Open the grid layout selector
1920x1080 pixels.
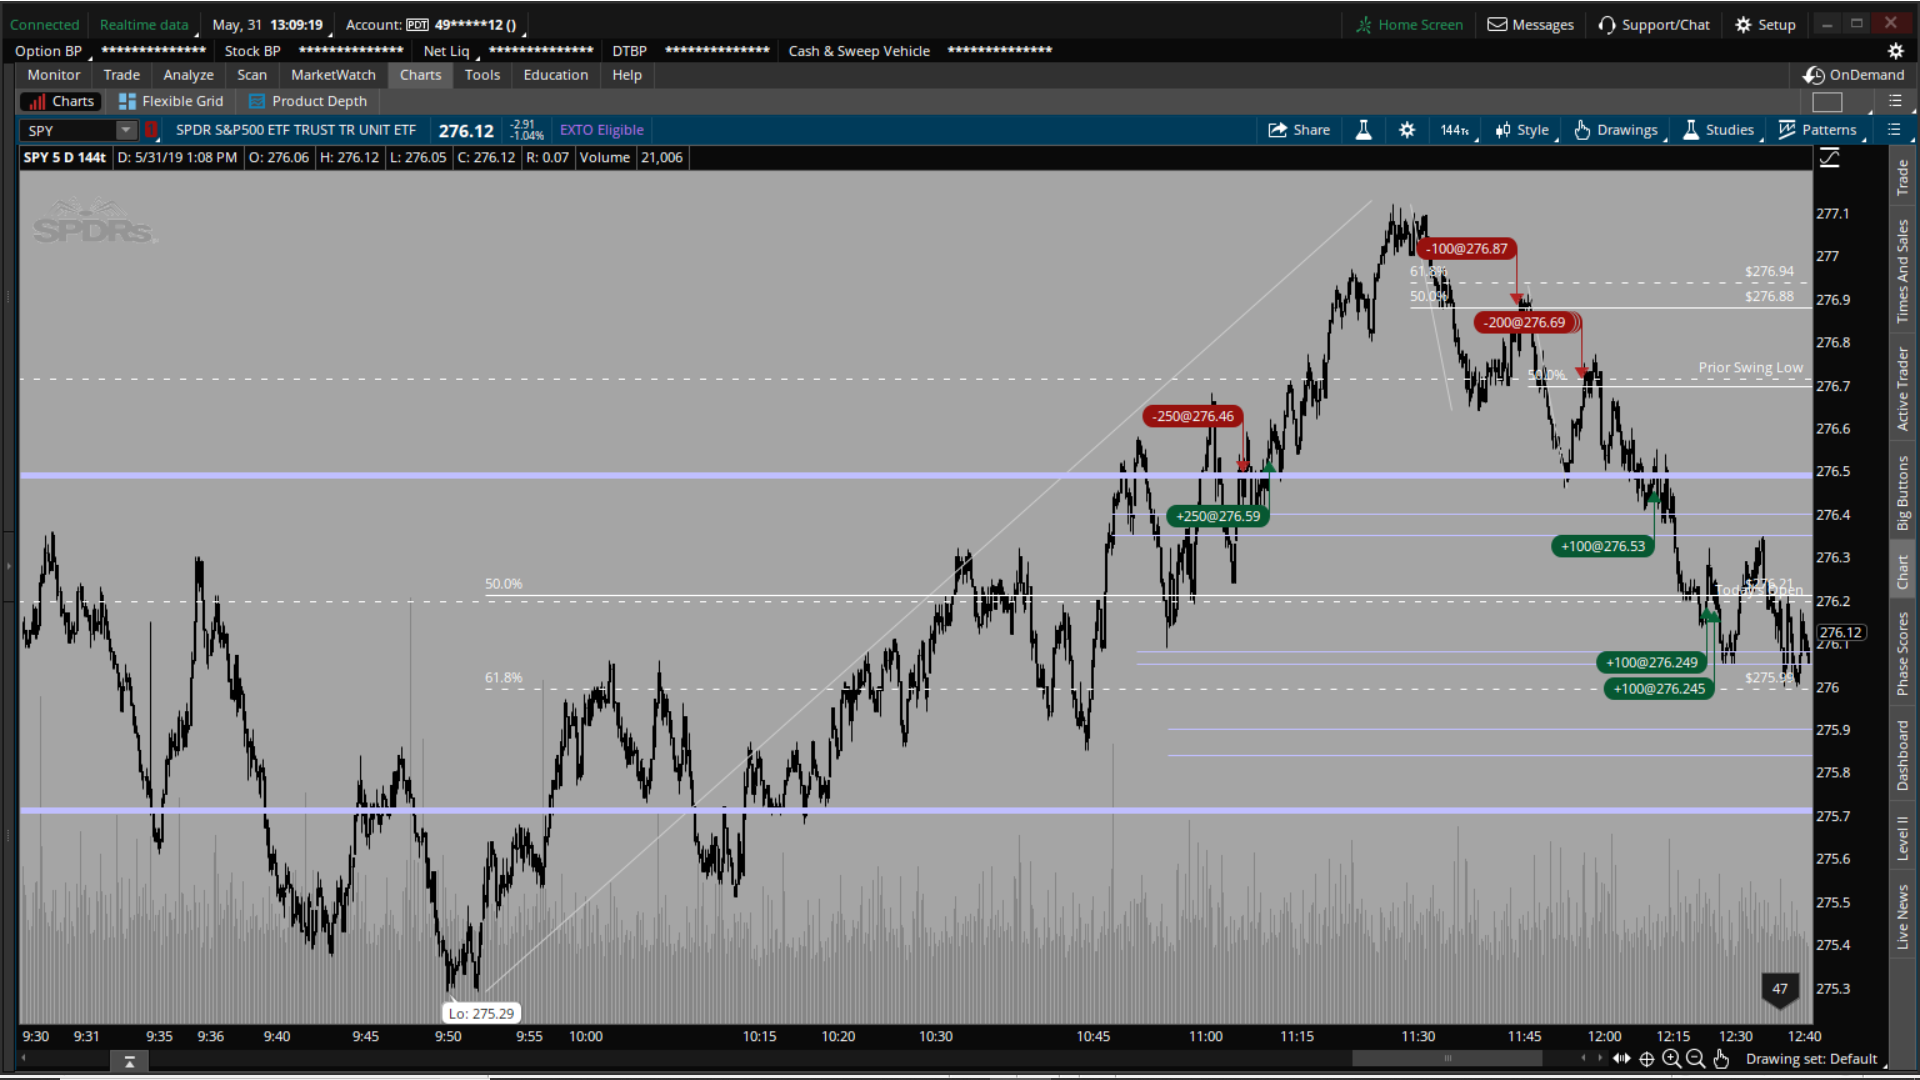[1827, 102]
